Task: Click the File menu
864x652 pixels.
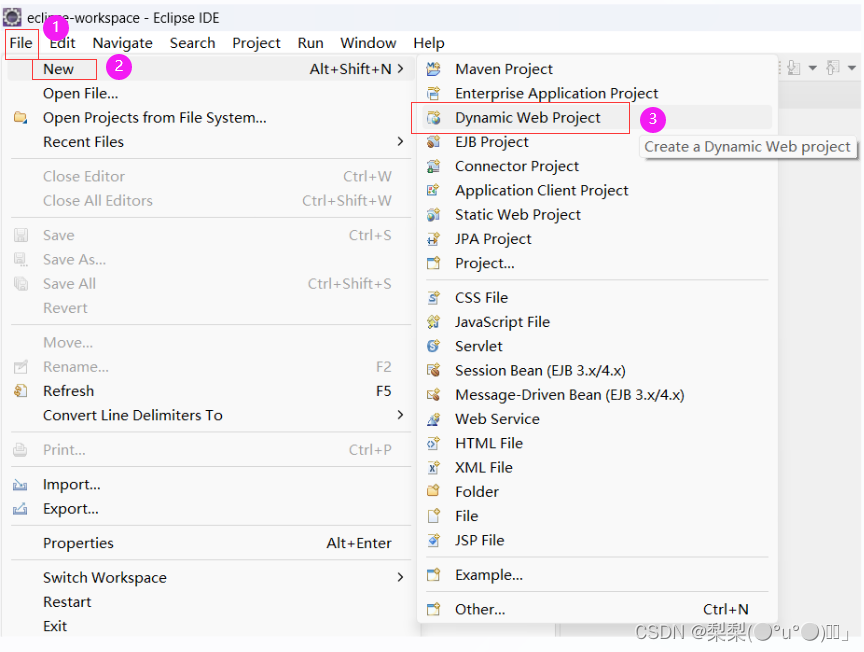Action: 21,43
